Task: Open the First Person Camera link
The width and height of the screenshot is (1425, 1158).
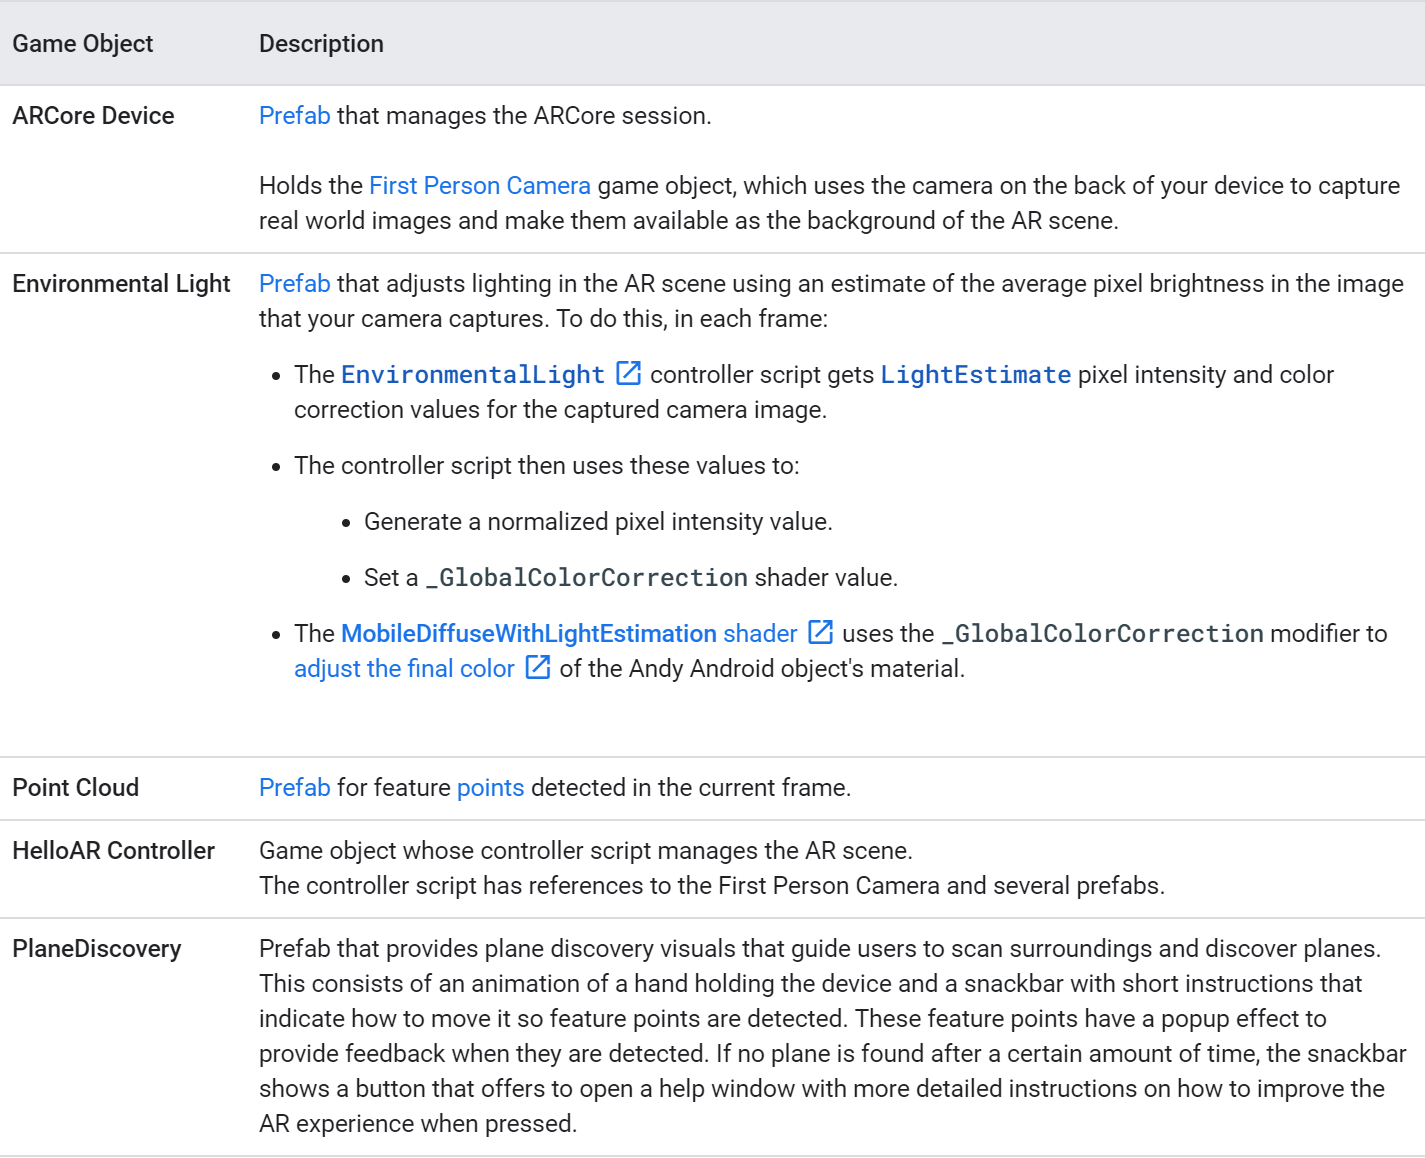Action: coord(479,186)
